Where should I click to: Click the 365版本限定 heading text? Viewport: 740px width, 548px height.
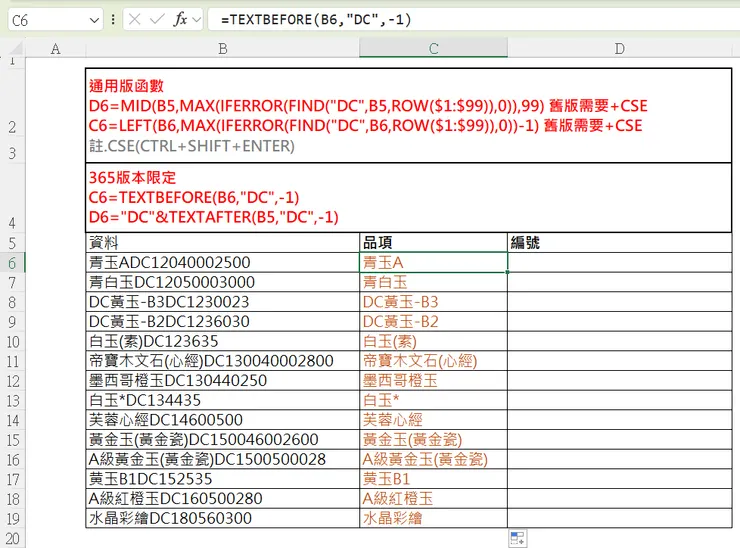pyautogui.click(x=132, y=177)
